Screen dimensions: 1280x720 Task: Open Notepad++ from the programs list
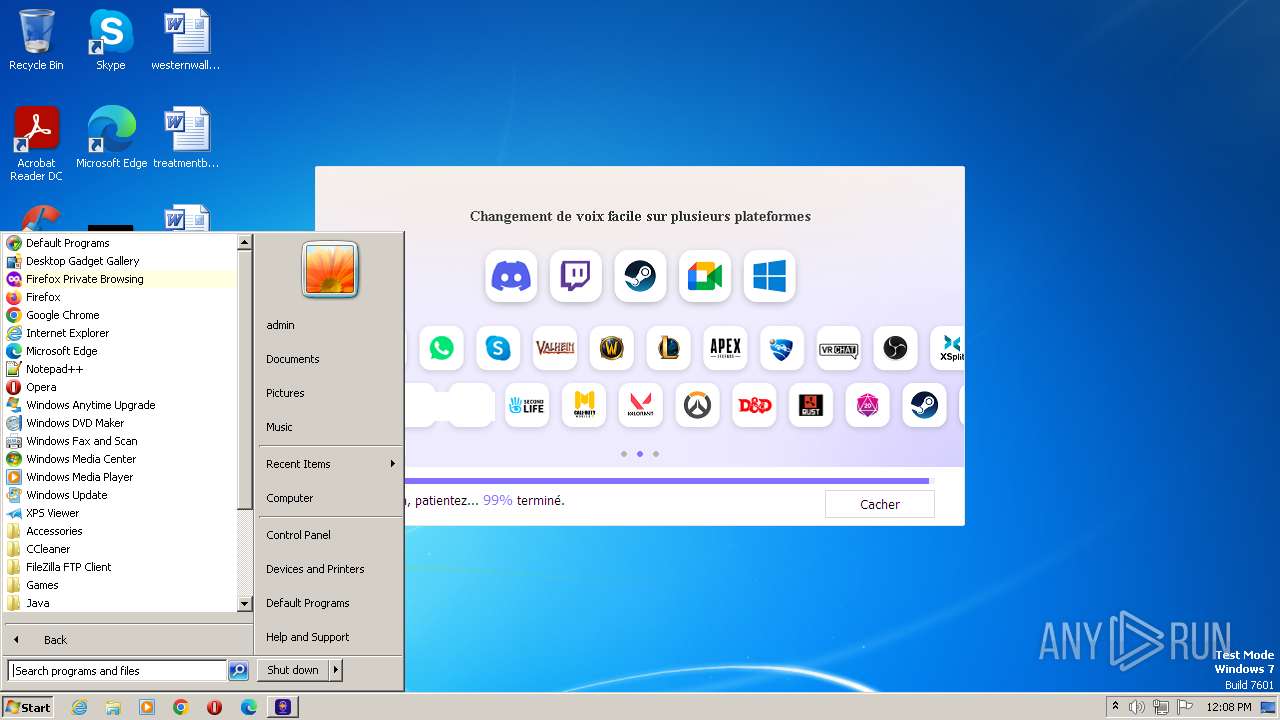[120, 369]
